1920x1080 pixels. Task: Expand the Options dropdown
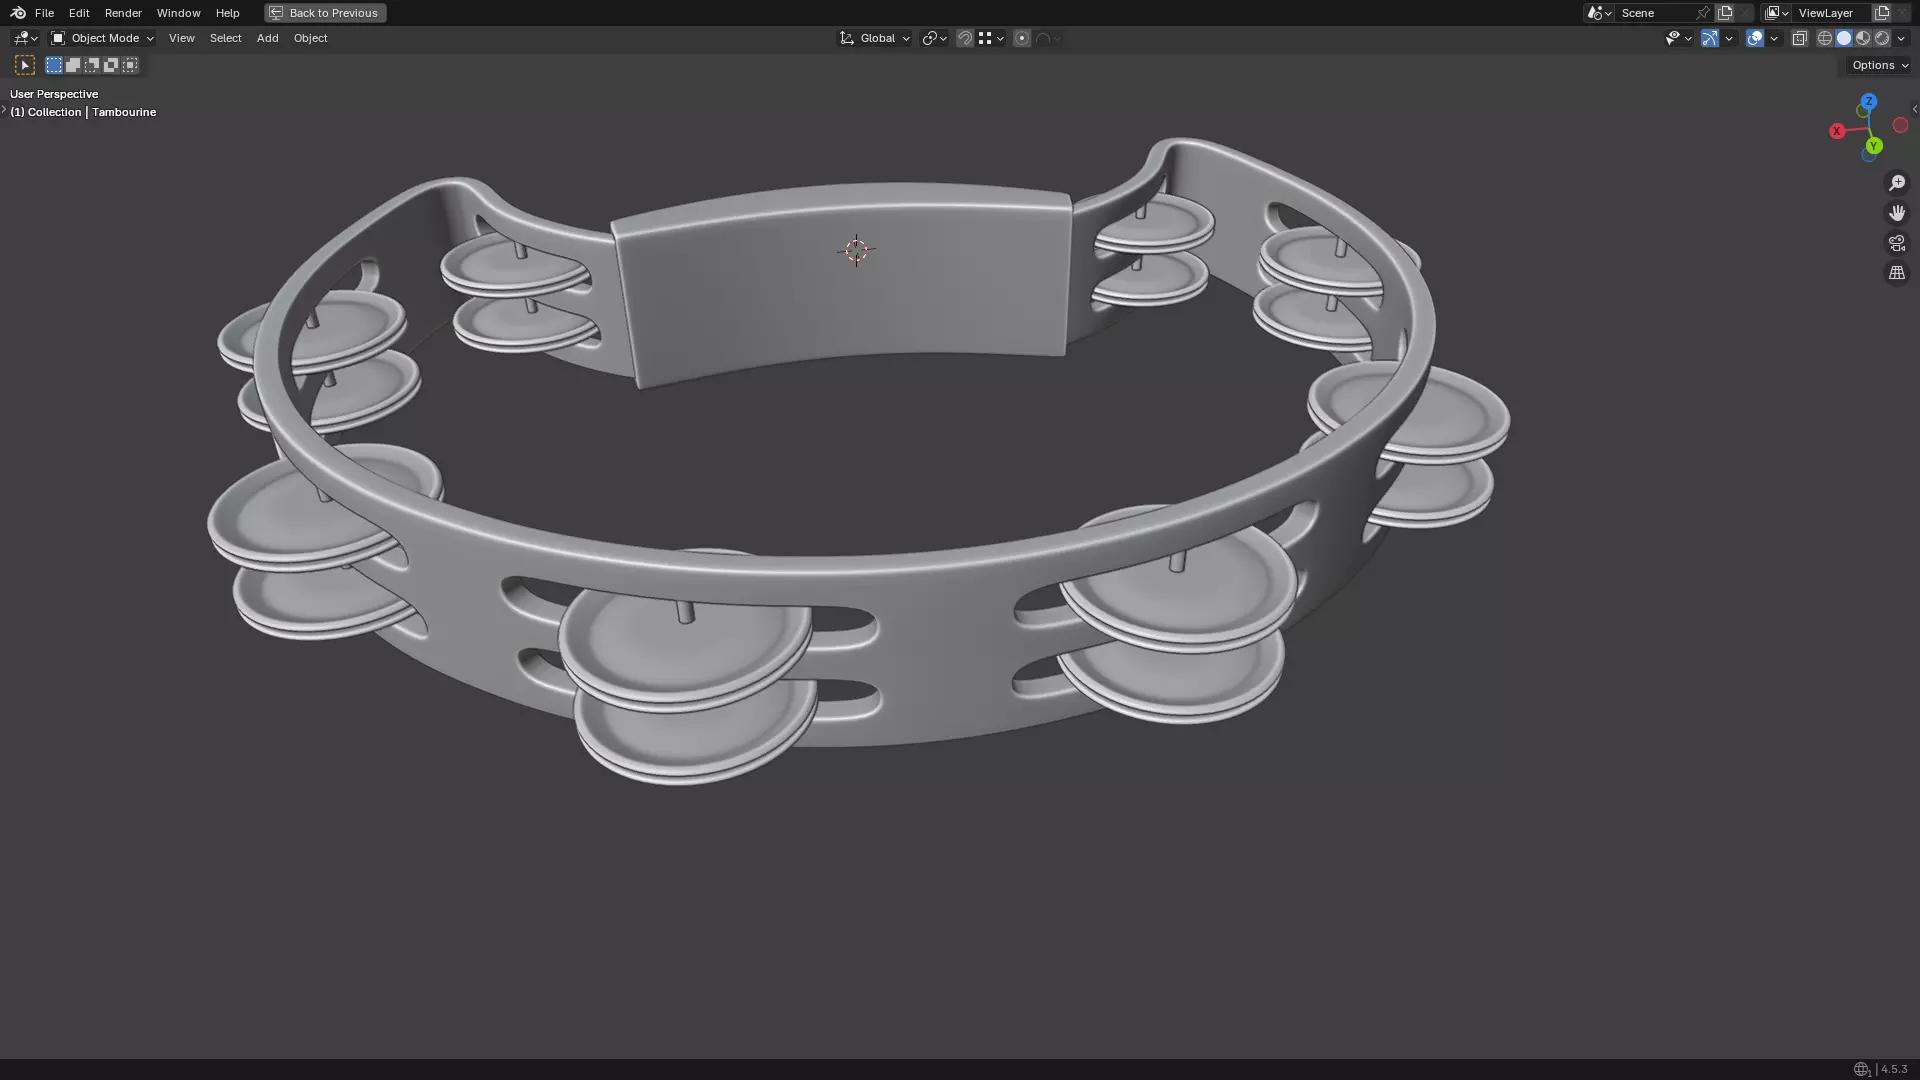(1880, 65)
